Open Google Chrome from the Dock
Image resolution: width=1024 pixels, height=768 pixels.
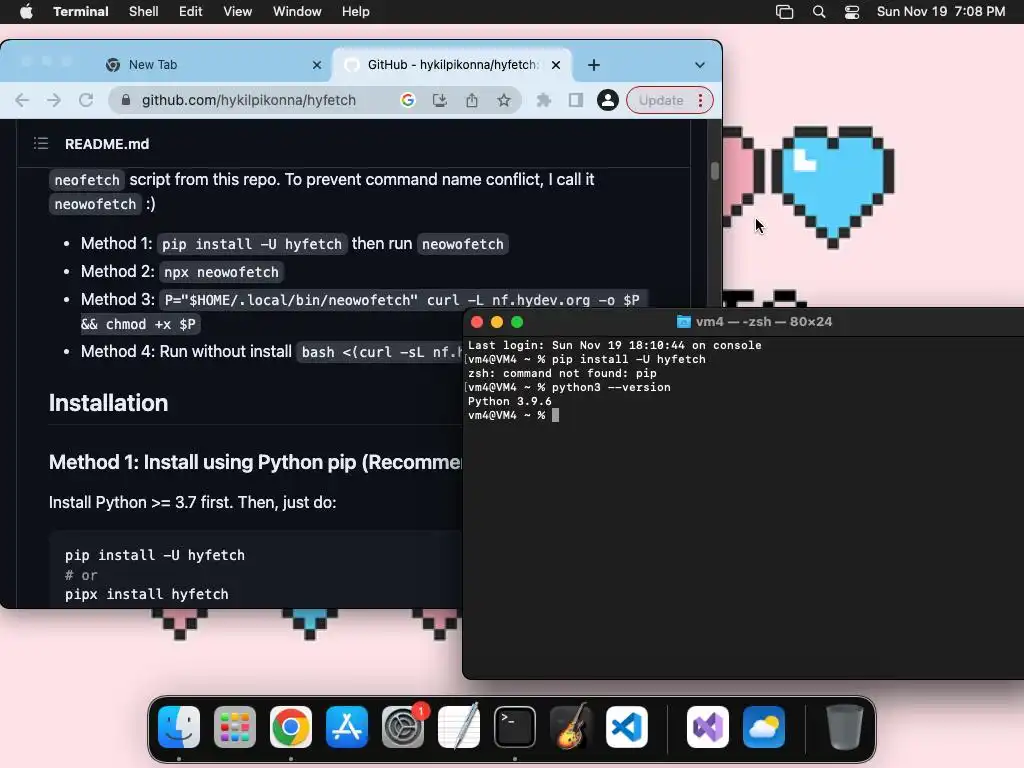tap(291, 727)
